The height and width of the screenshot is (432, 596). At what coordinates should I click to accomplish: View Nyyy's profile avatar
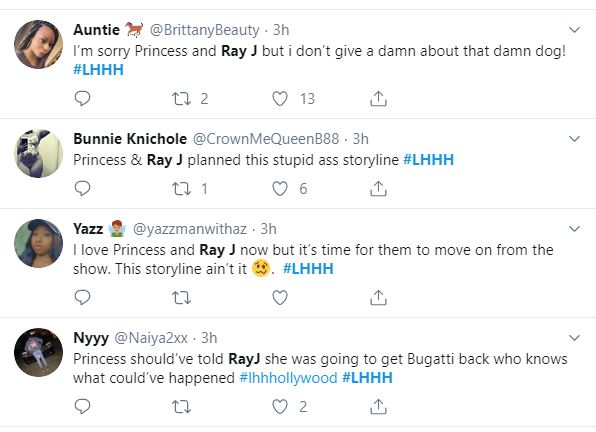pos(38,352)
